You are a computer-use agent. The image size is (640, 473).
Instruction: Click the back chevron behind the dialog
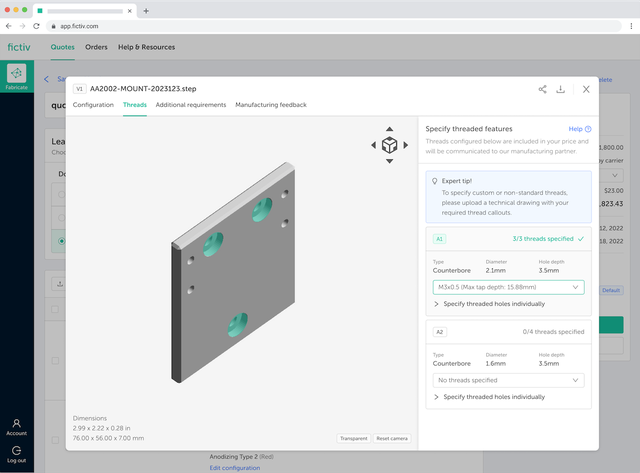(46, 79)
